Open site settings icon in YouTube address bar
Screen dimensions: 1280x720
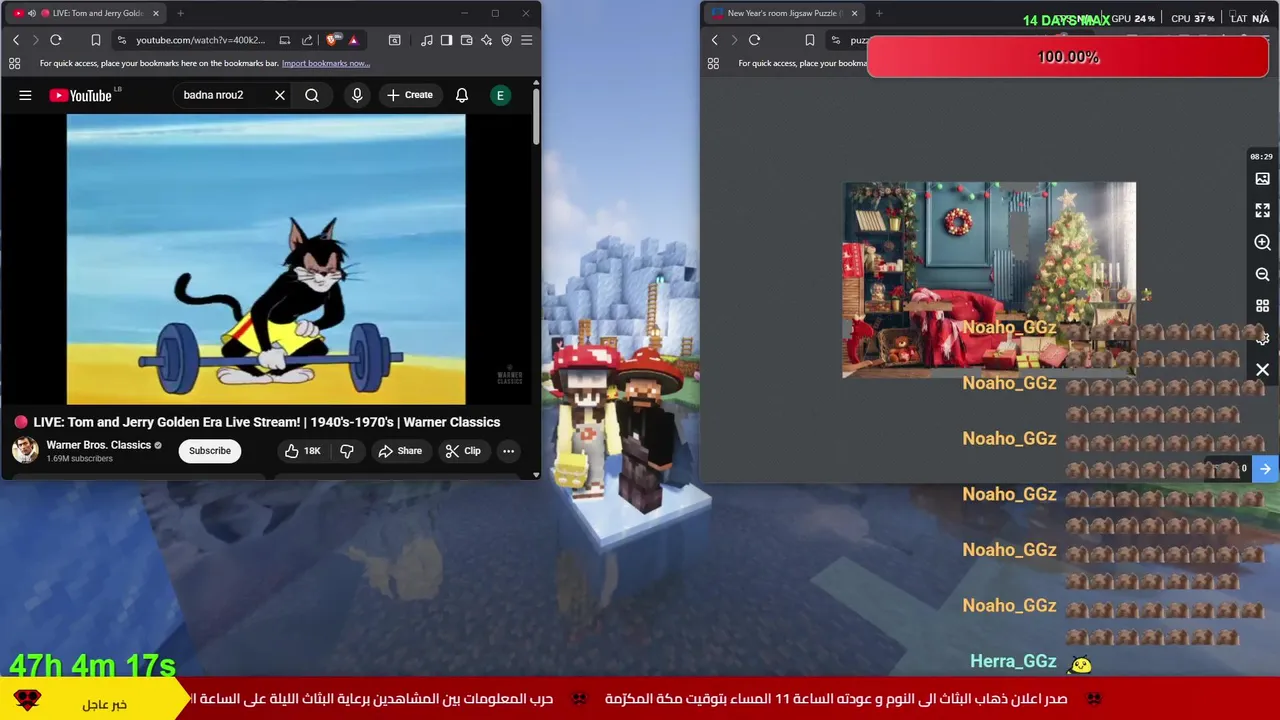pos(121,40)
